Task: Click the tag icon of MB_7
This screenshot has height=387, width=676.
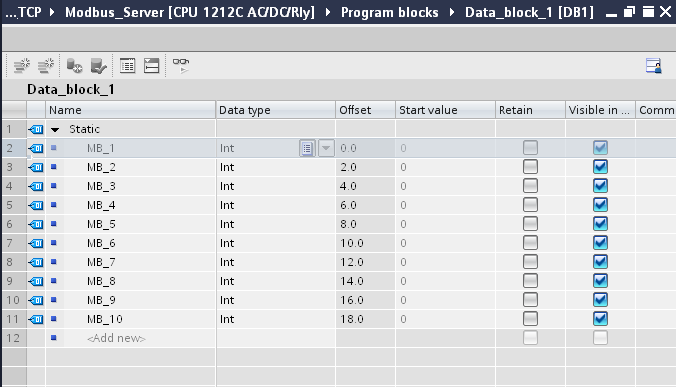Action: [x=36, y=262]
